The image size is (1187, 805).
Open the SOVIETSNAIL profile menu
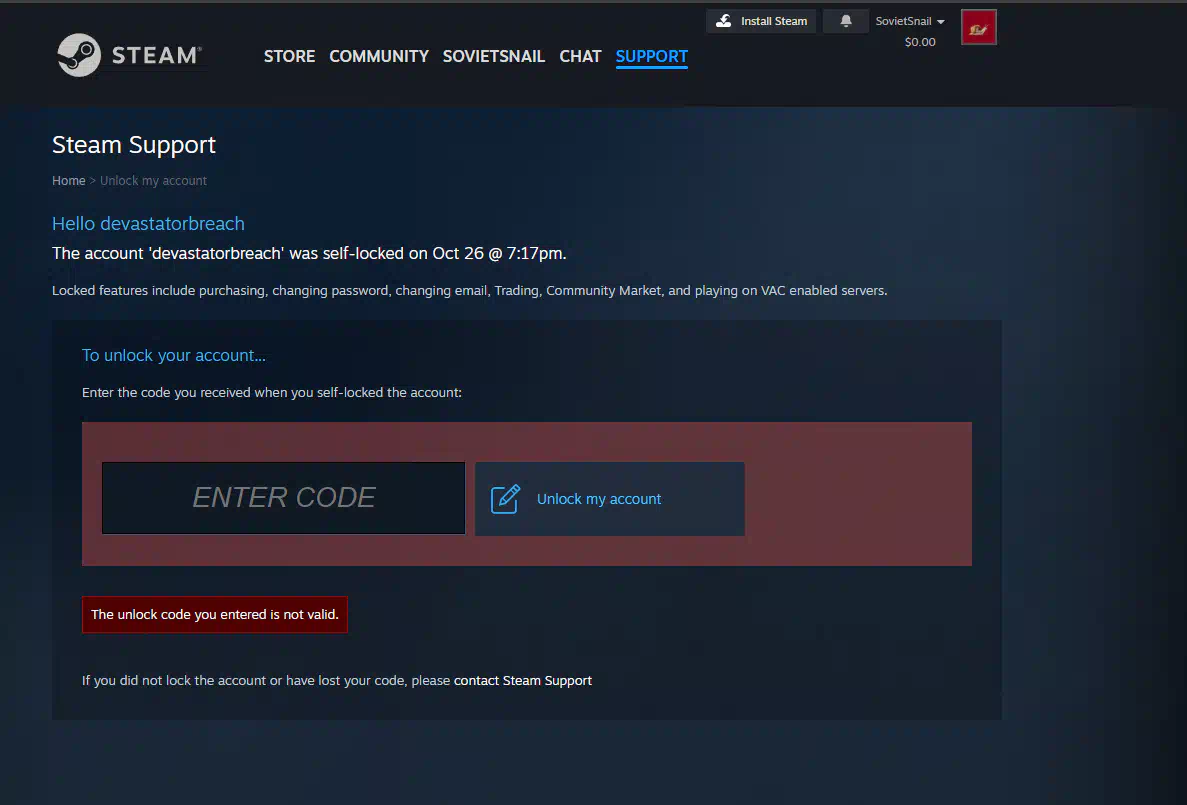click(494, 56)
